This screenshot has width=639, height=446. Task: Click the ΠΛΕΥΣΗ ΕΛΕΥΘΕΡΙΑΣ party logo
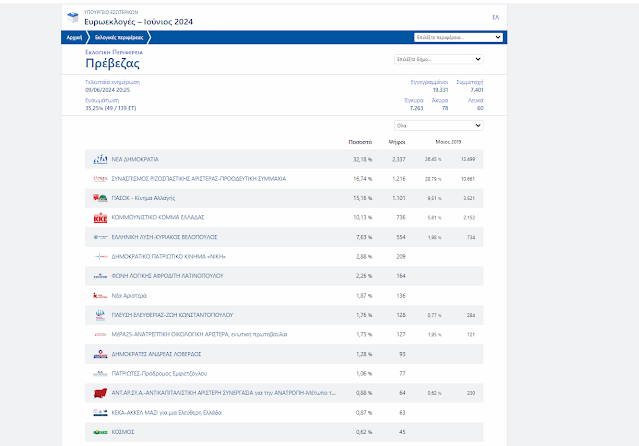(x=100, y=315)
